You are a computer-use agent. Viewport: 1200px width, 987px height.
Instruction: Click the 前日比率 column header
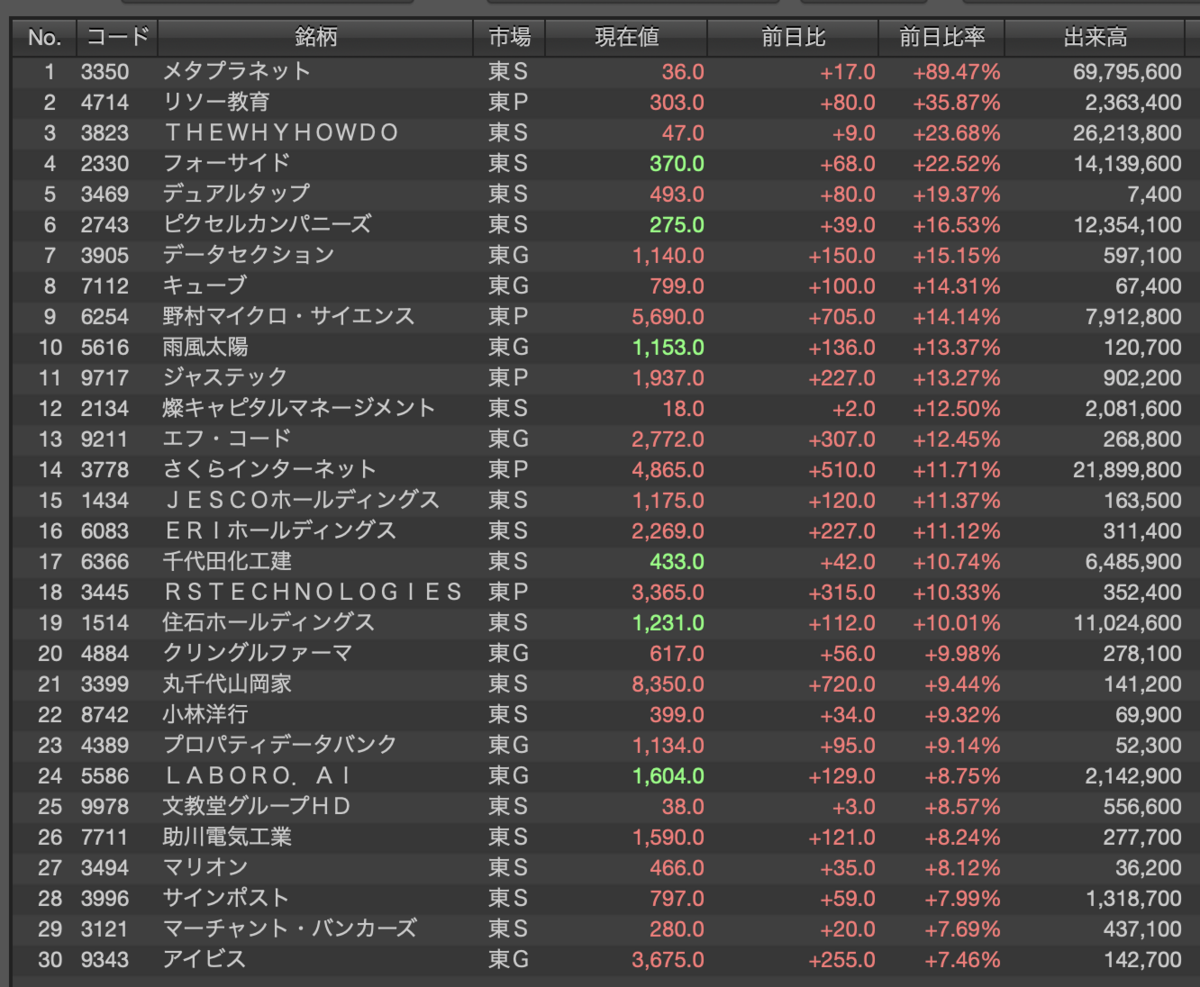(942, 38)
